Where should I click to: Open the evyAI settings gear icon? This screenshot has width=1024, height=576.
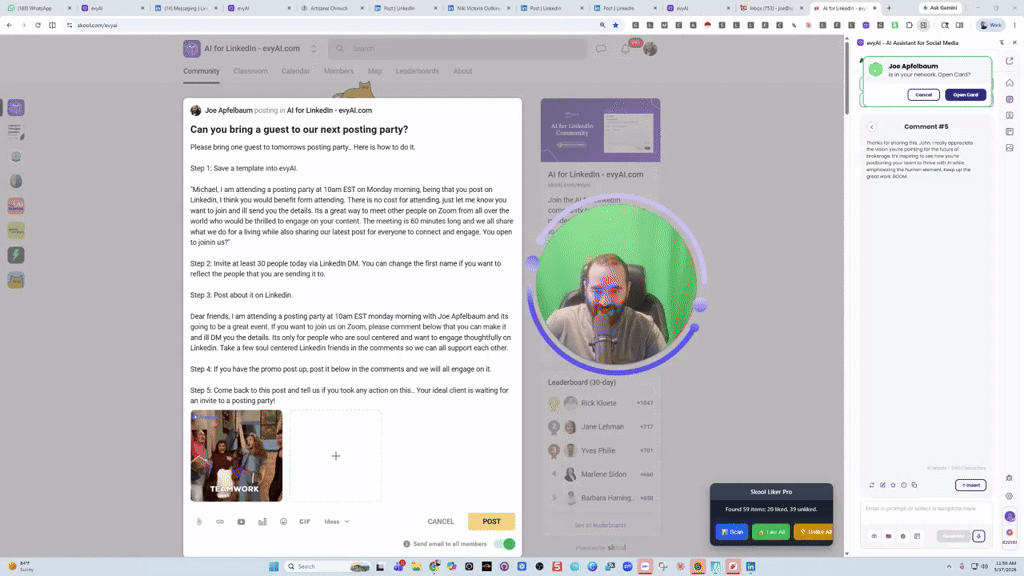[1009, 496]
